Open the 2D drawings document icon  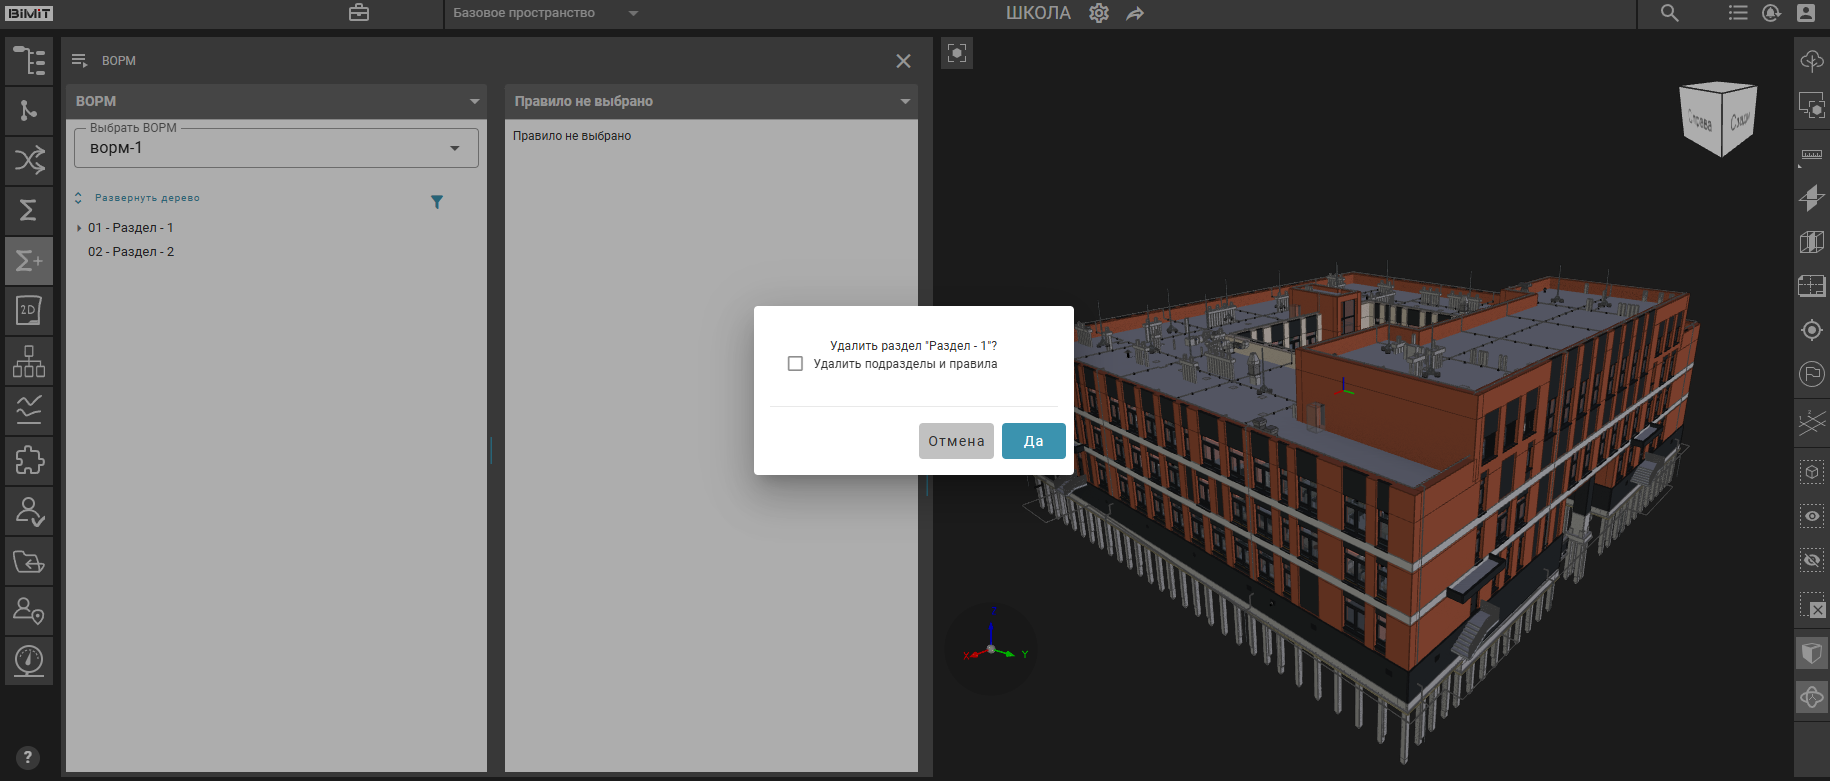[x=29, y=311]
